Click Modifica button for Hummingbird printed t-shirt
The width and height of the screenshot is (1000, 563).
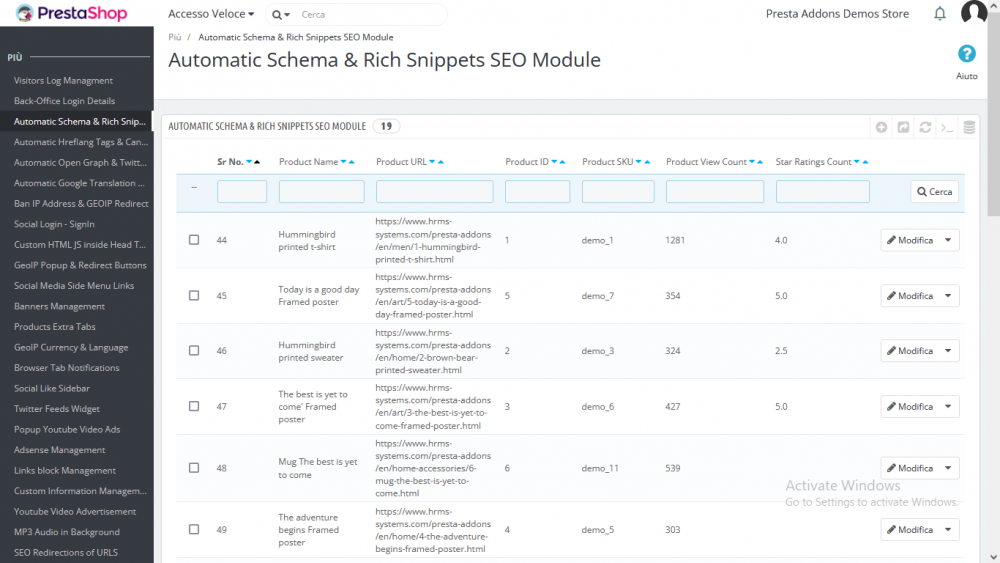[909, 240]
